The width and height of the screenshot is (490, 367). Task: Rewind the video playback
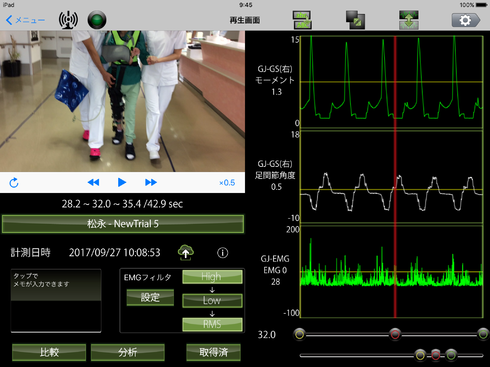click(x=93, y=182)
